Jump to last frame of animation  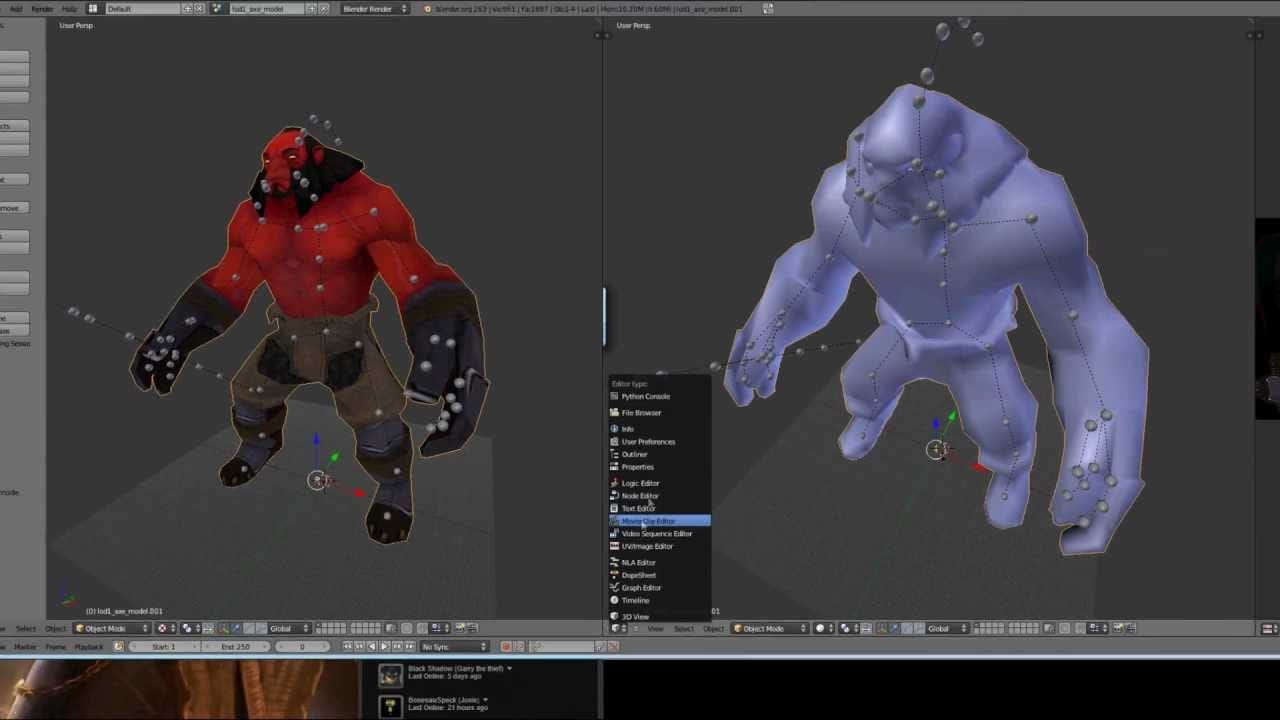coord(410,647)
